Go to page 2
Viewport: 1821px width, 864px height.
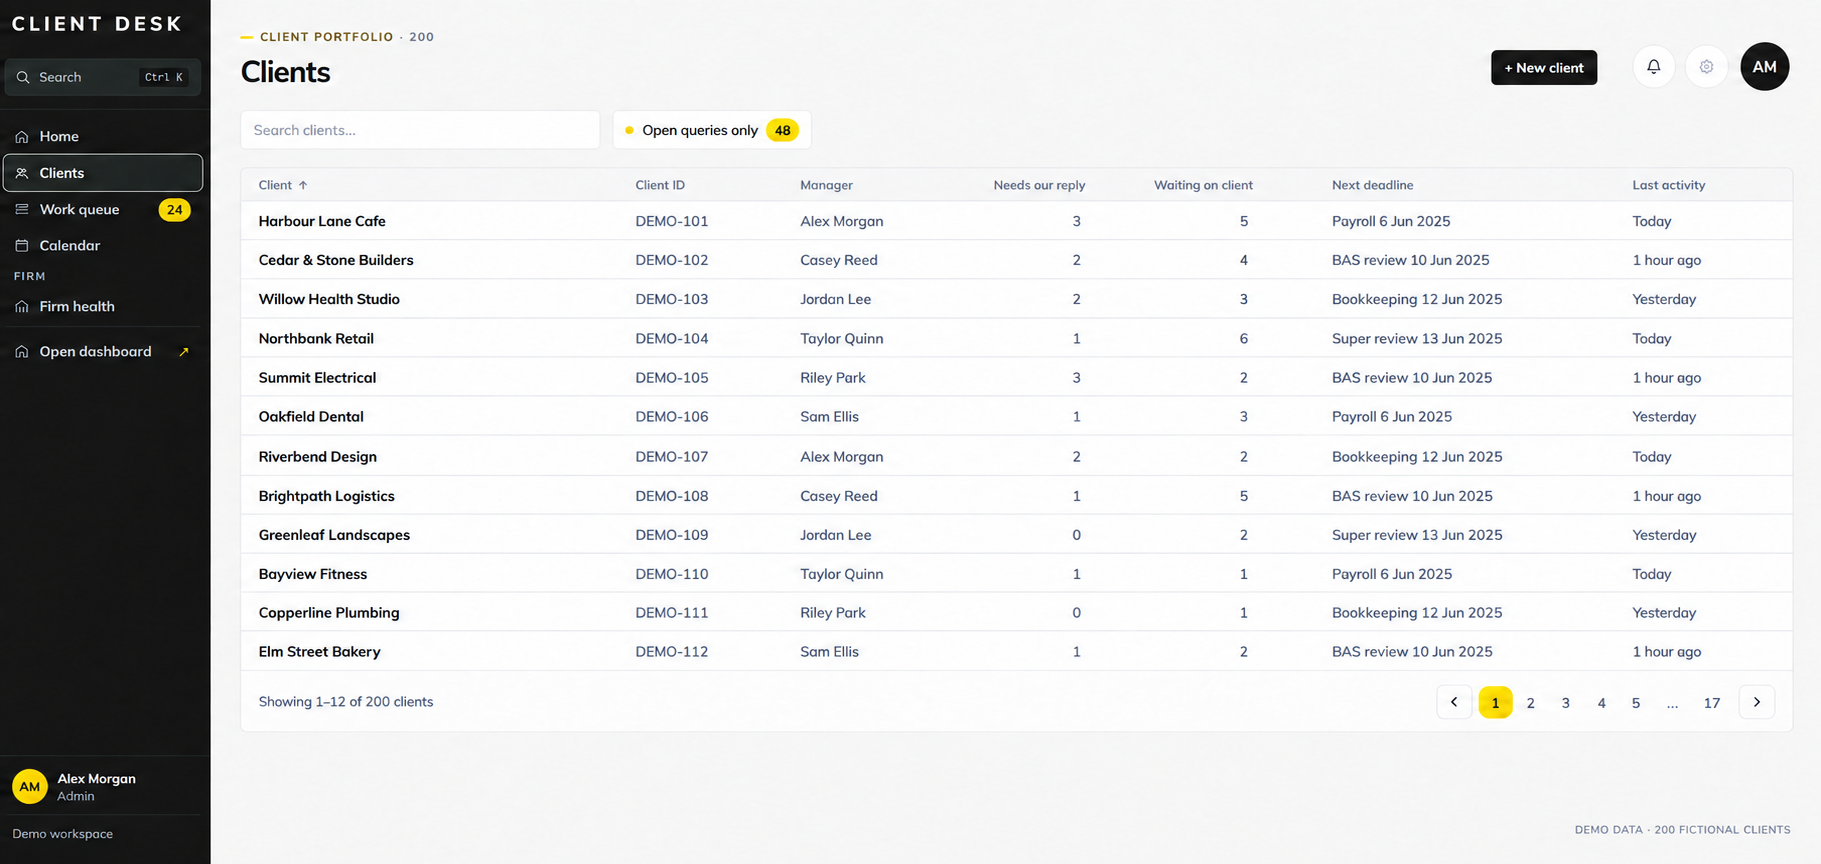click(1530, 702)
